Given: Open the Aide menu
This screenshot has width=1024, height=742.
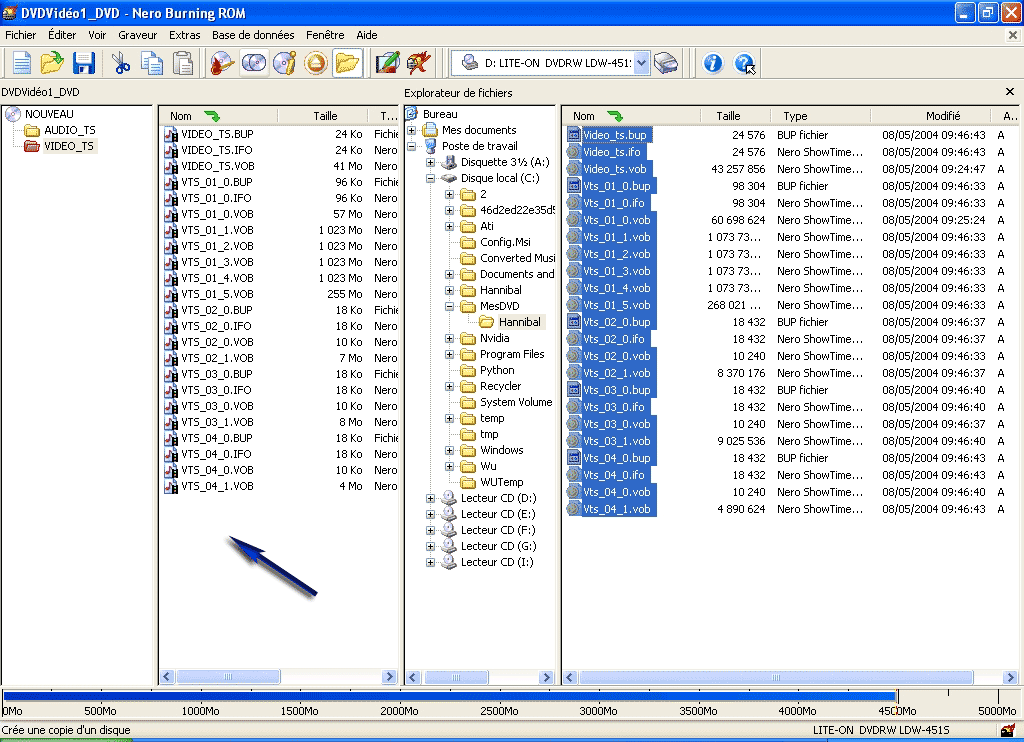Looking at the screenshot, I should click(x=367, y=35).
